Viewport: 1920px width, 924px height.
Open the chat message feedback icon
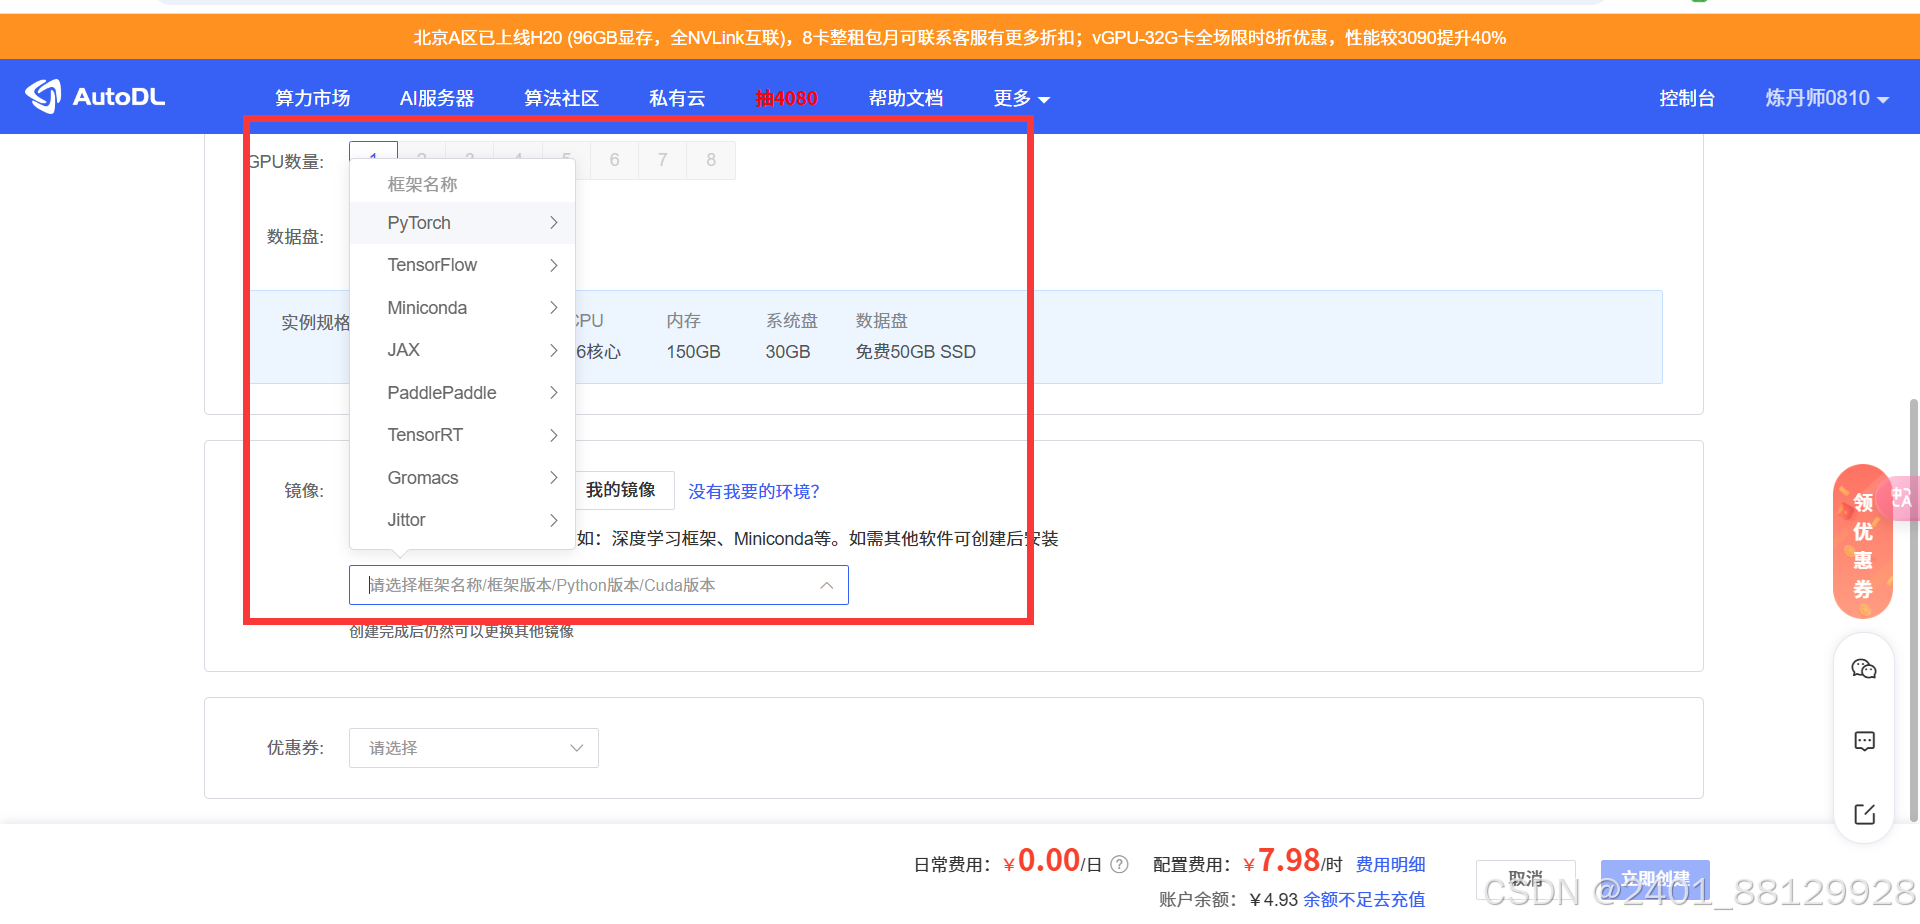1864,741
